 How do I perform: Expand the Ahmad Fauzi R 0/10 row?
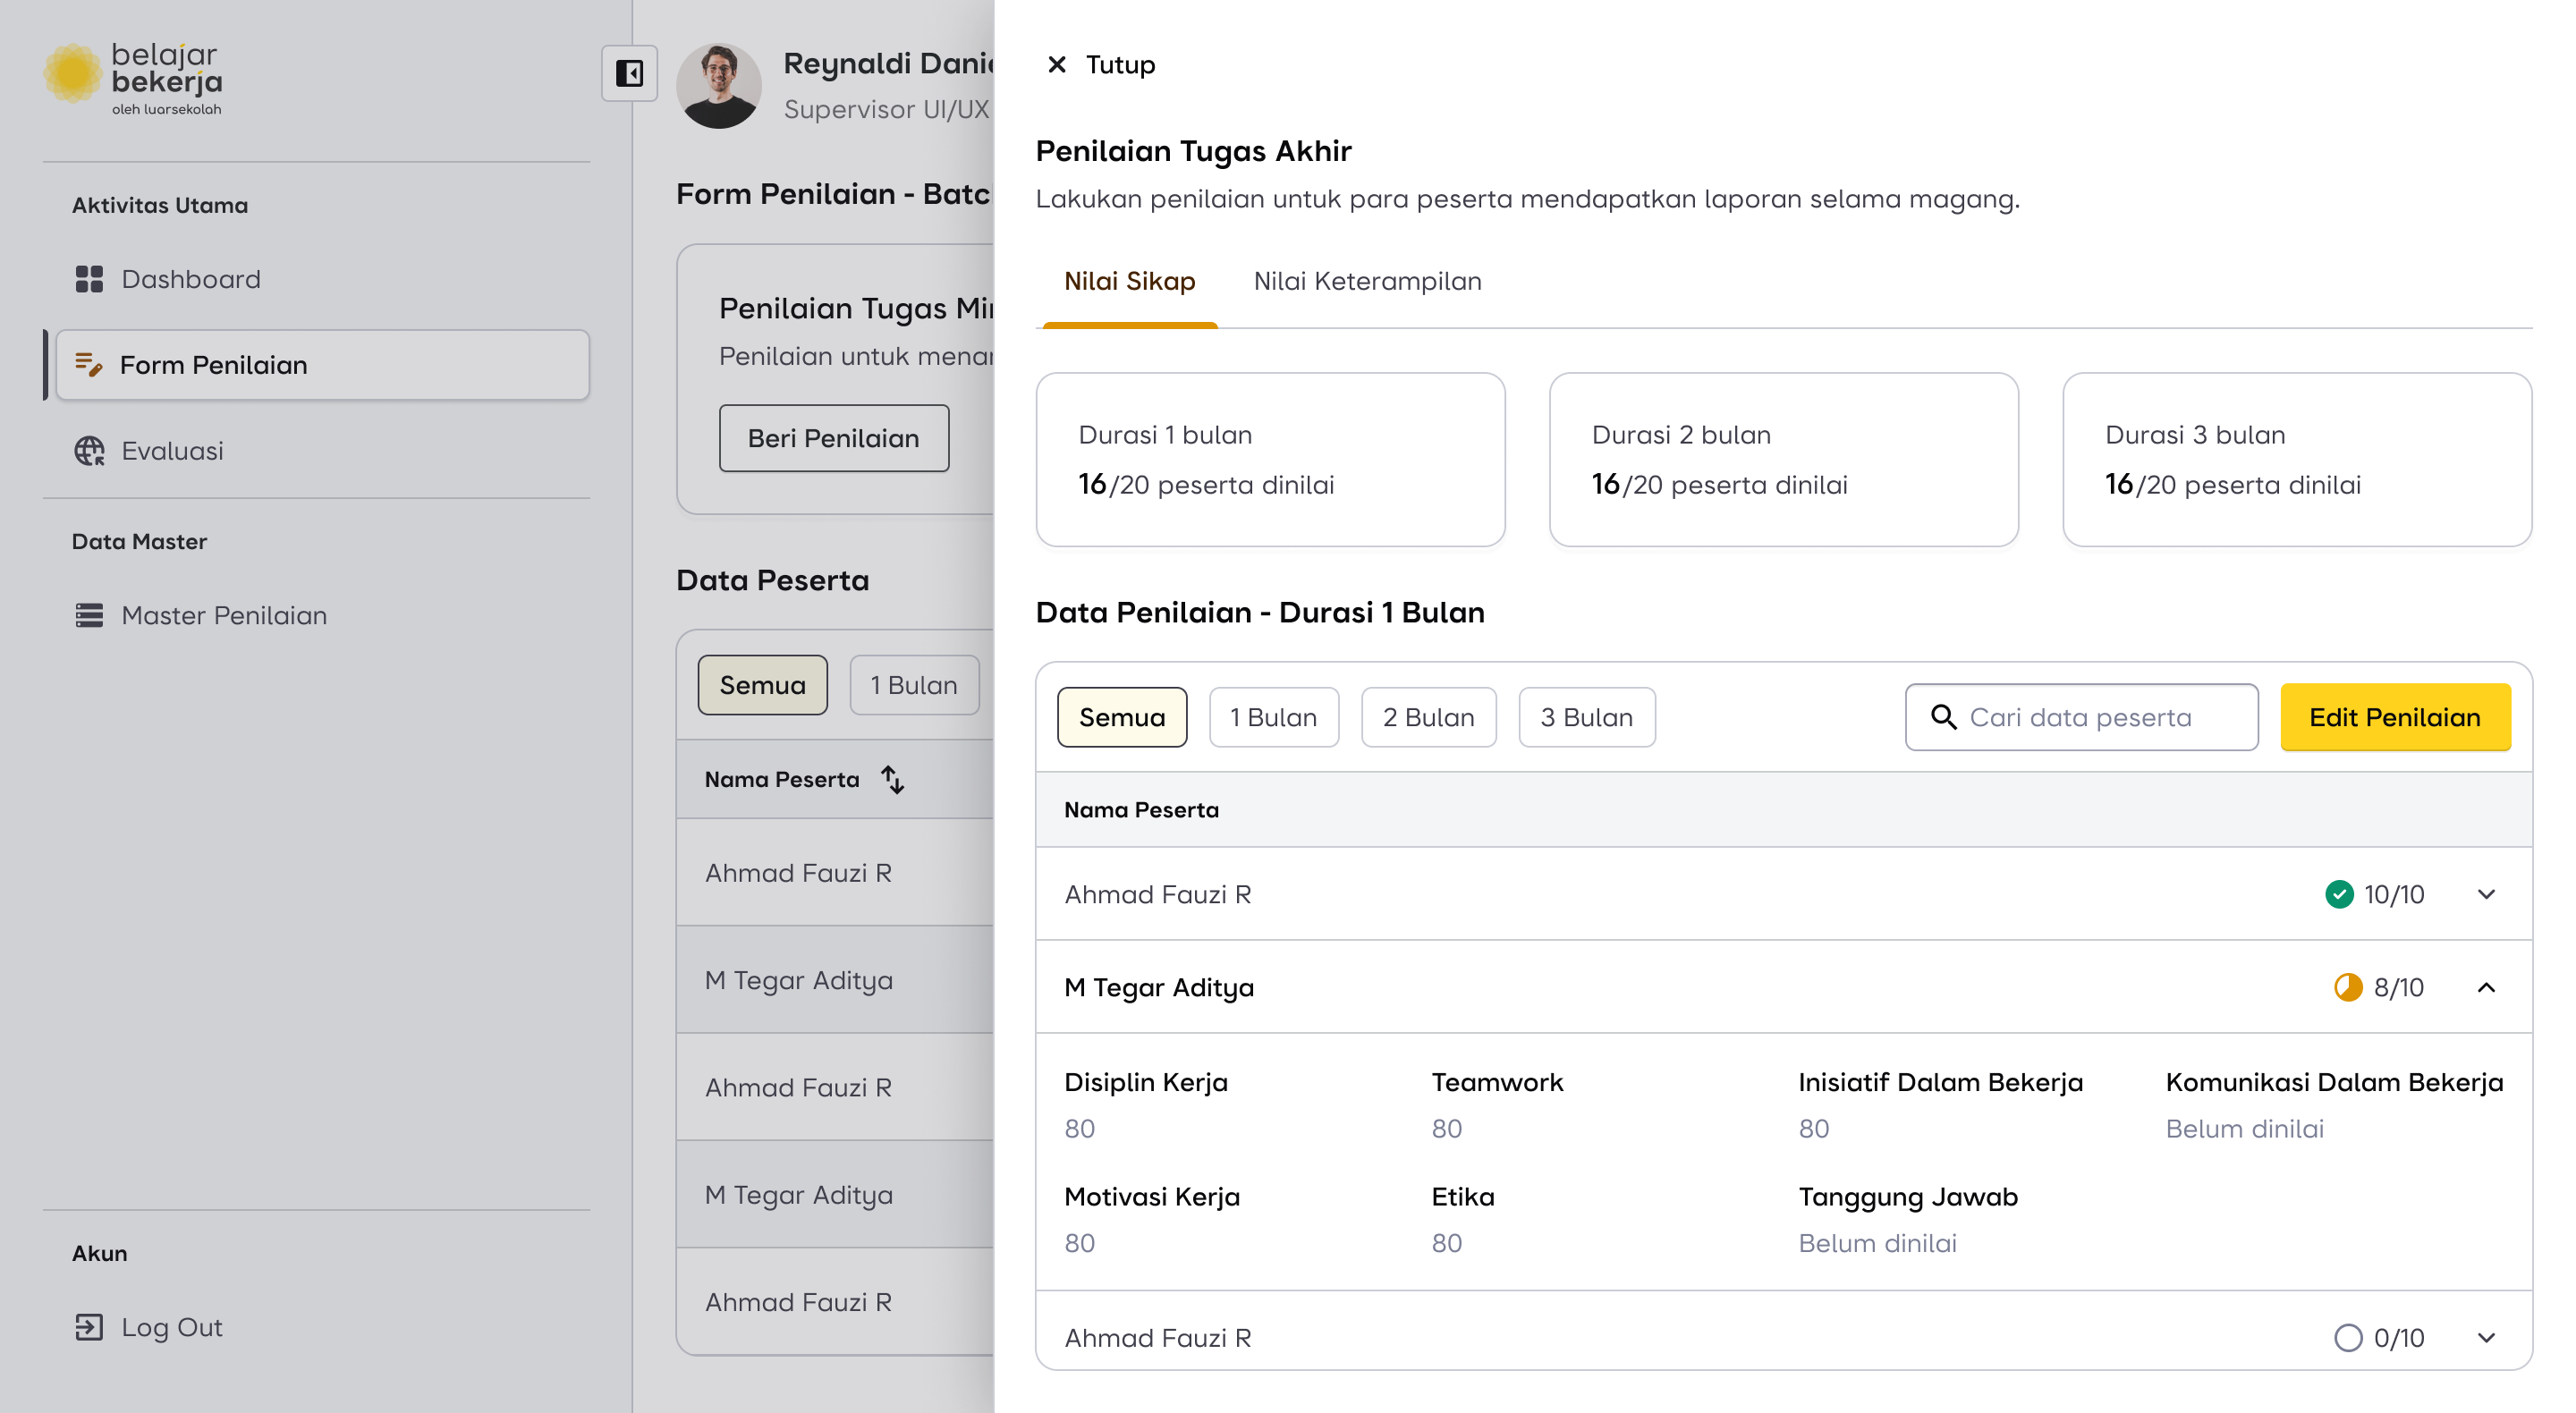[x=2486, y=1338]
